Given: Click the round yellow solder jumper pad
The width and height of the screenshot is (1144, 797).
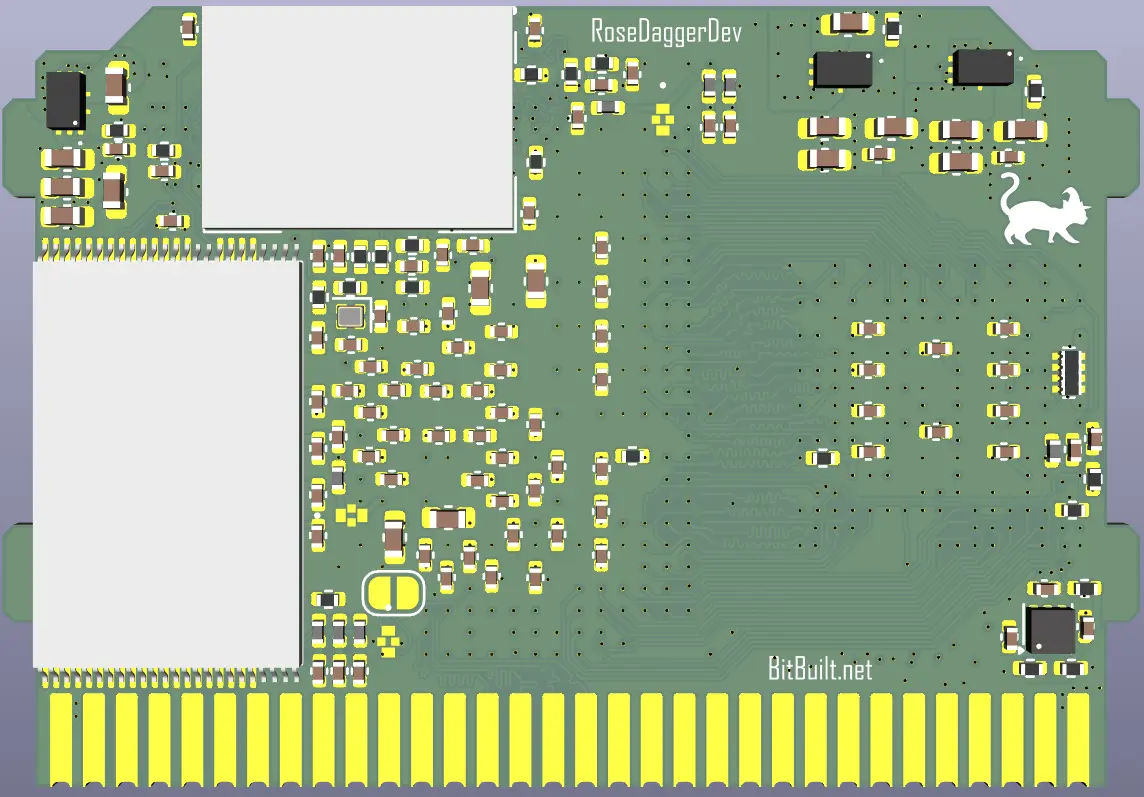Looking at the screenshot, I should point(393,593).
